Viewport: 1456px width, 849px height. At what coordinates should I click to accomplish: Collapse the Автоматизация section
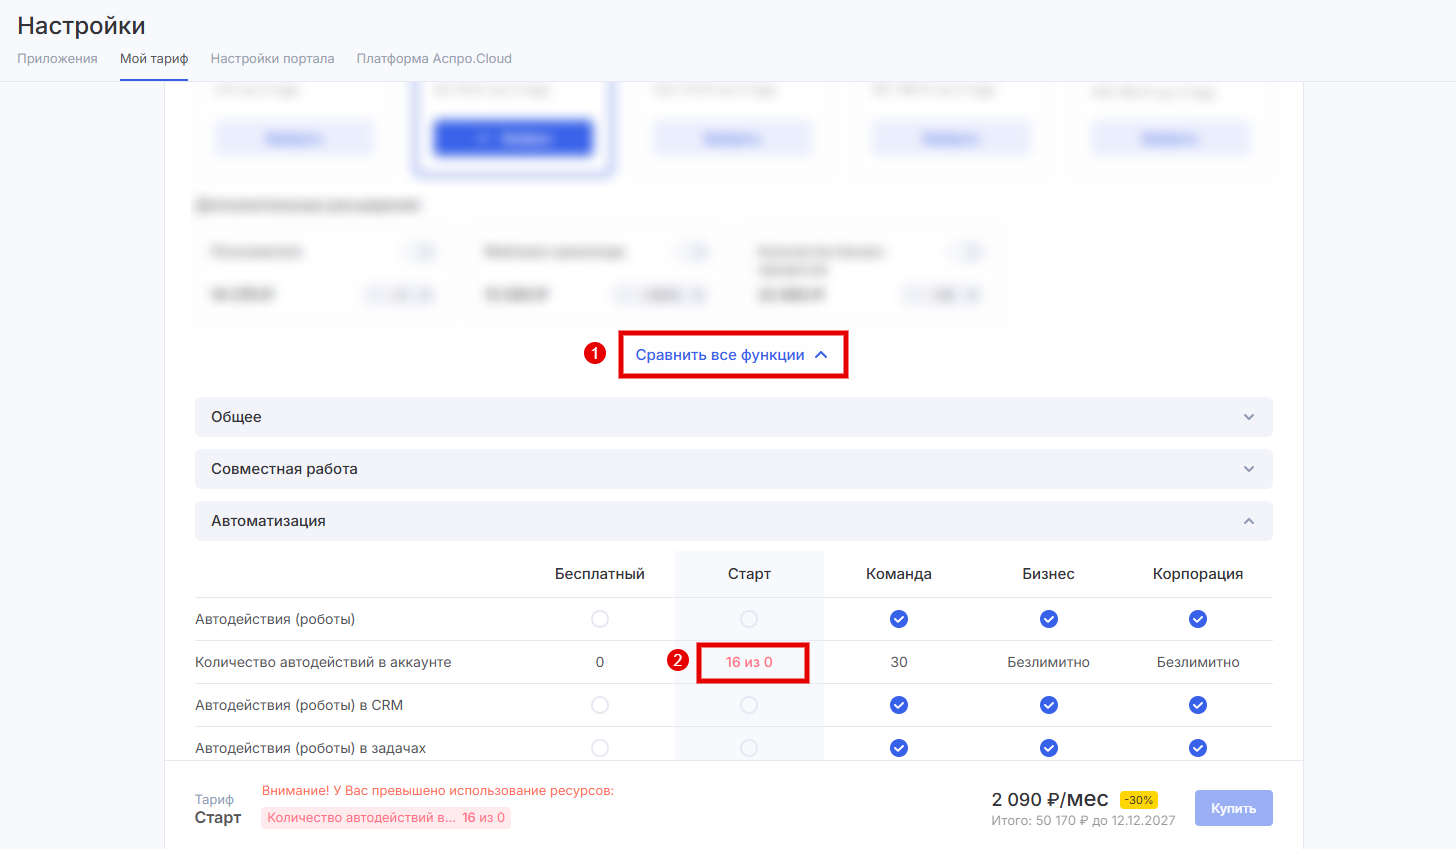[x=733, y=521]
